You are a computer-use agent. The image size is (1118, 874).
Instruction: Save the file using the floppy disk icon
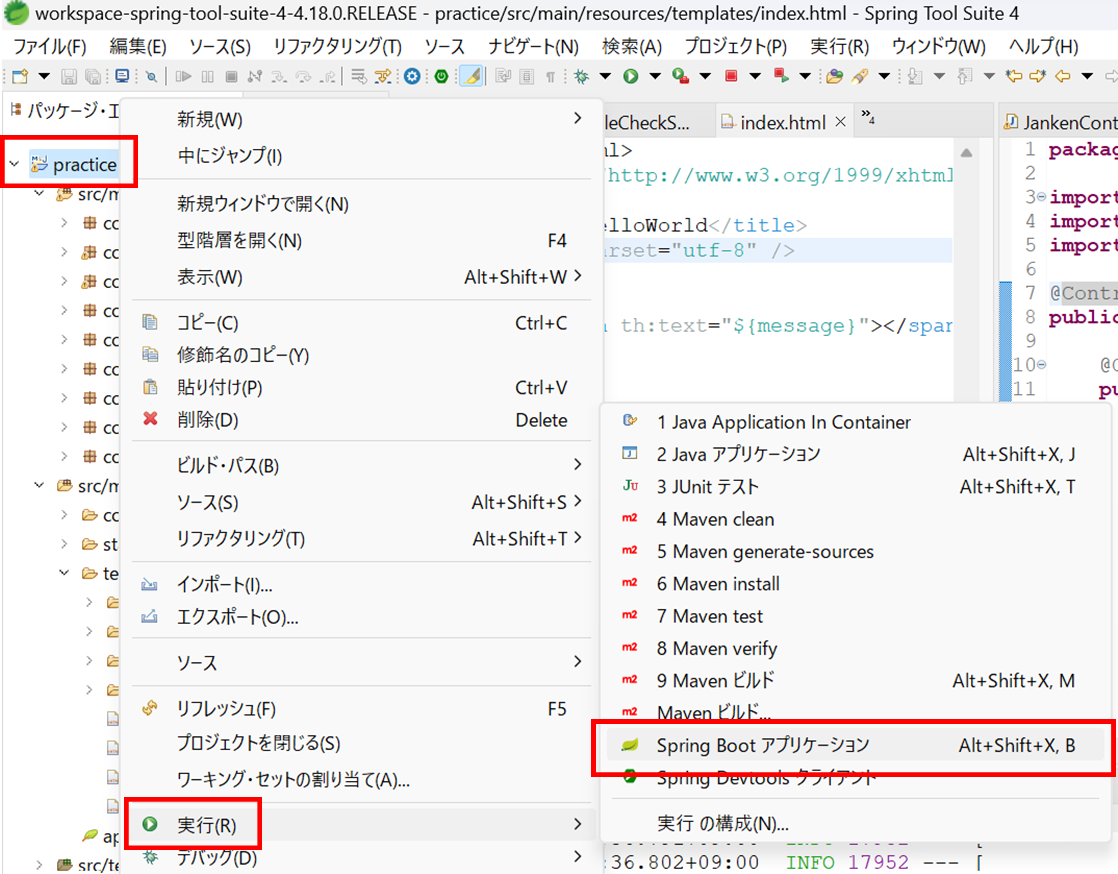click(69, 75)
